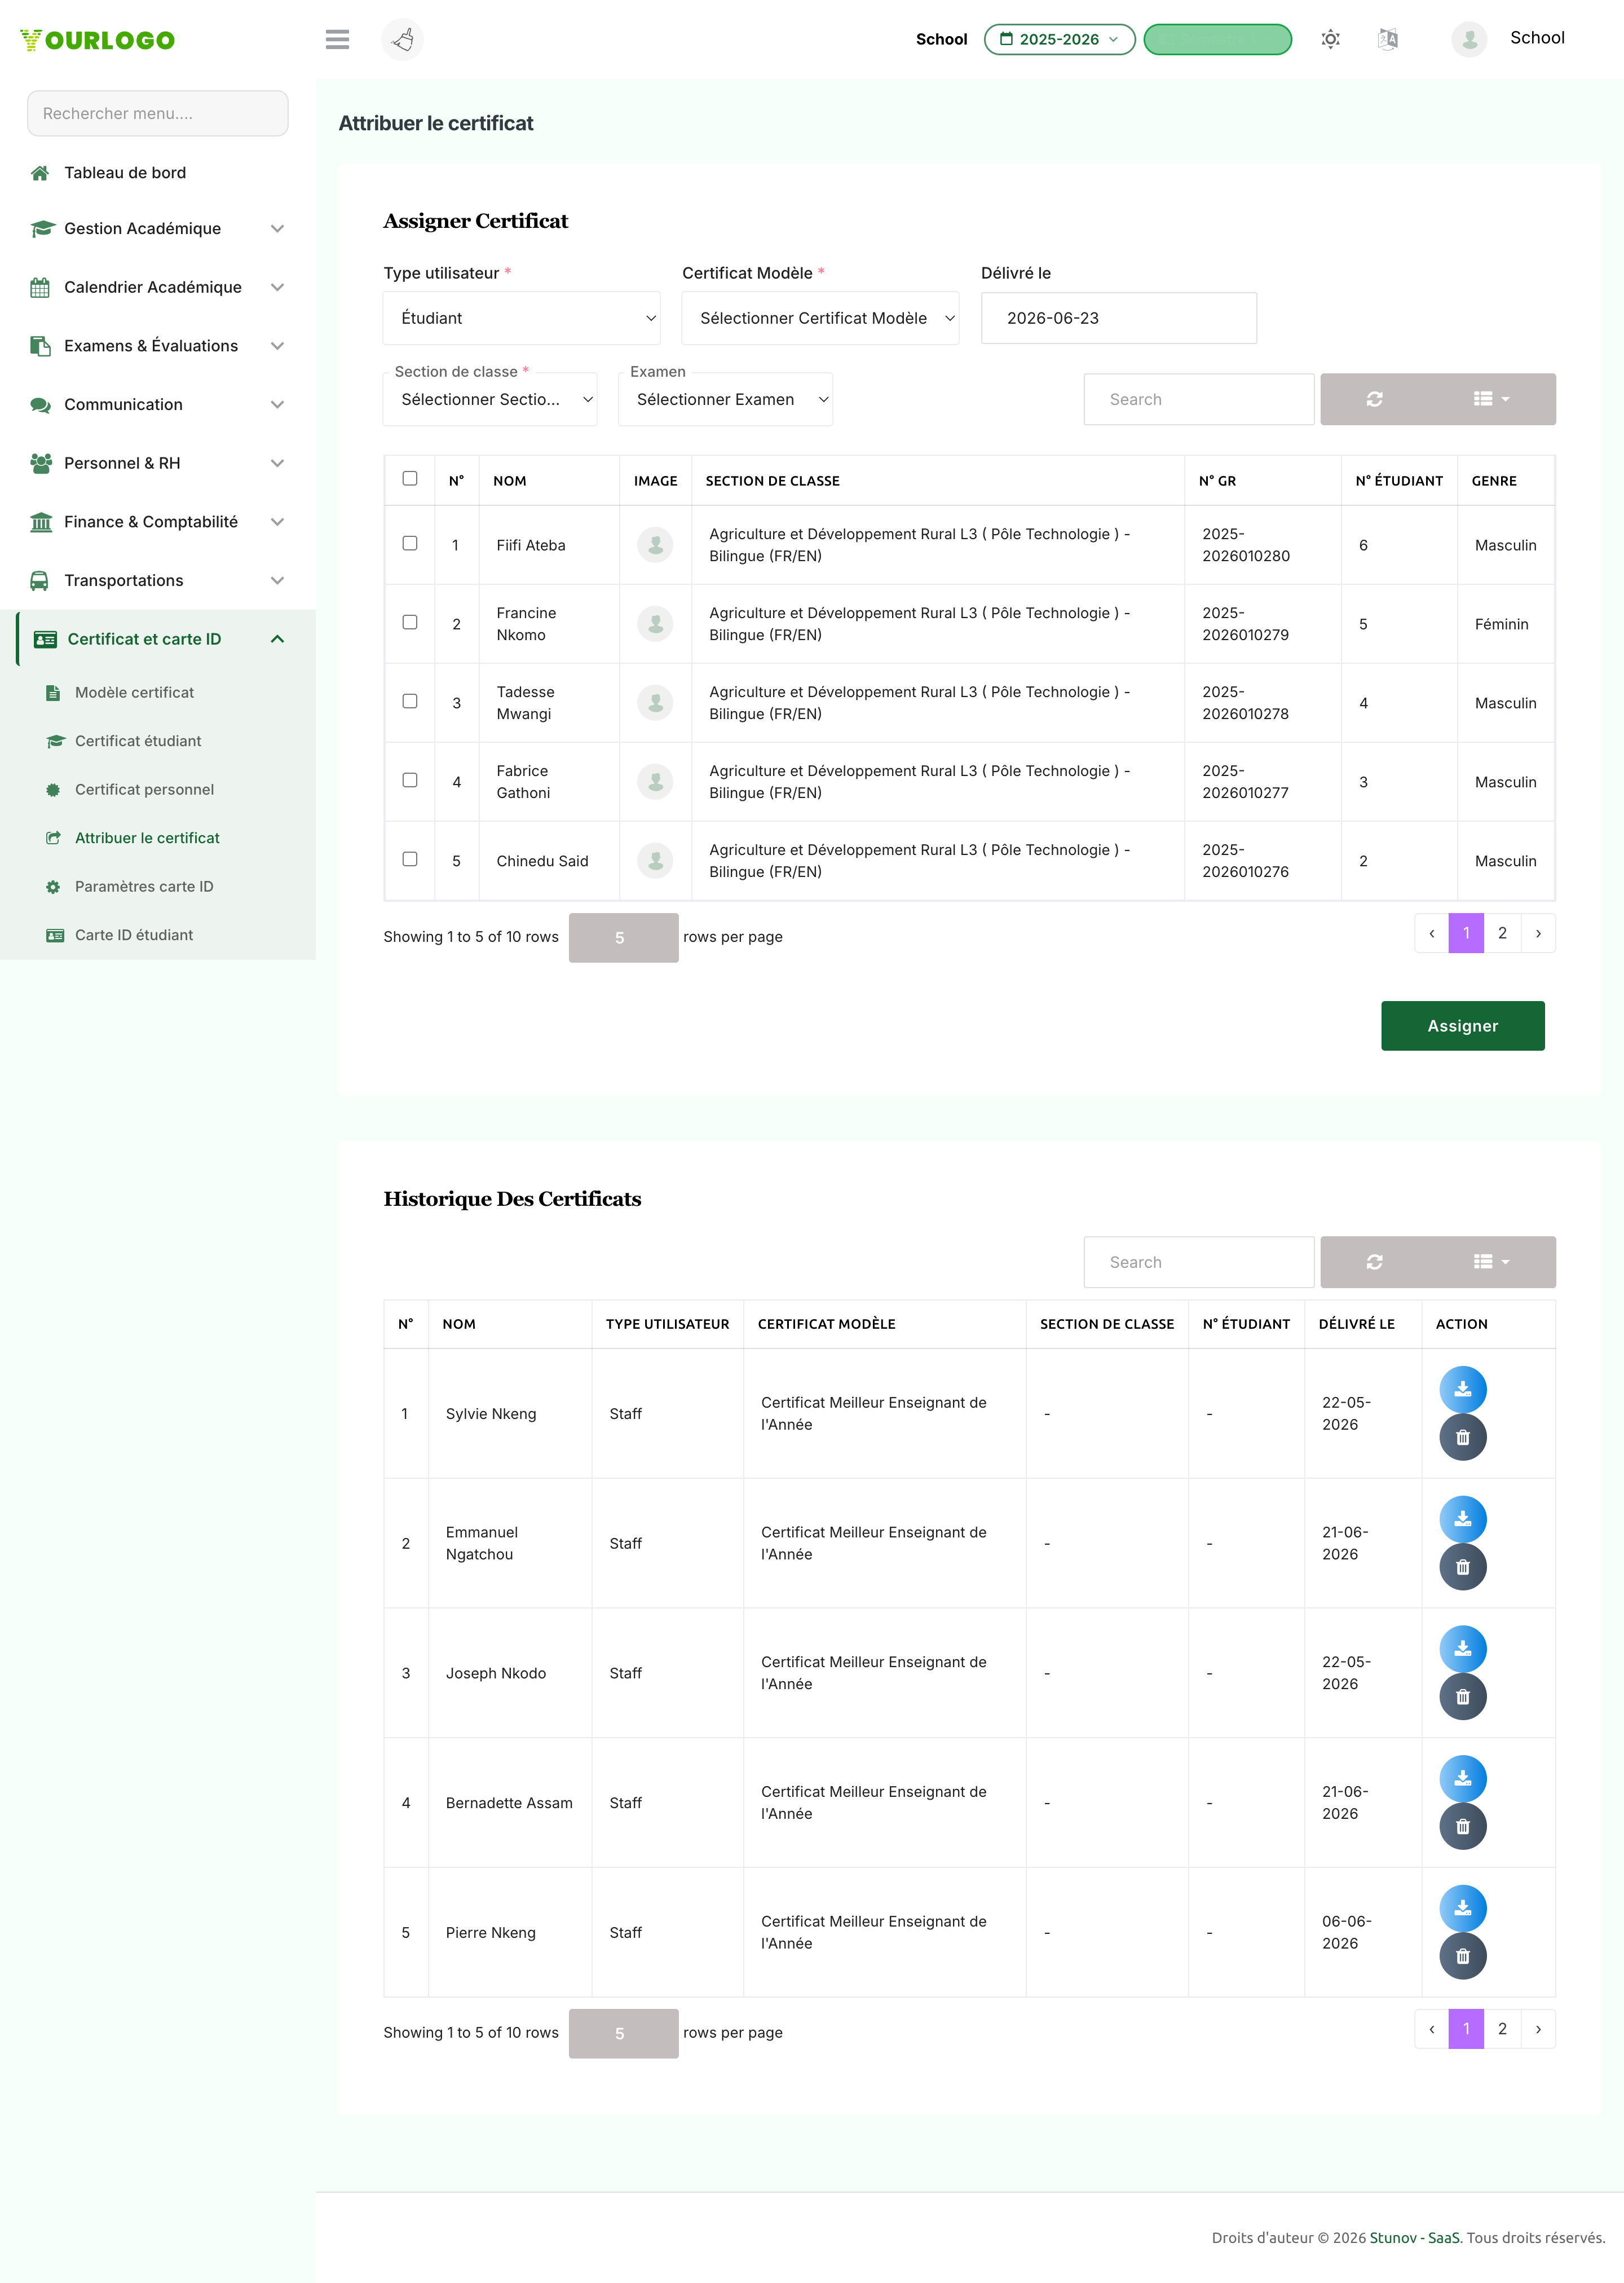The width and height of the screenshot is (1624, 2283).
Task: Toggle the hamburger sidebar menu
Action: click(337, 39)
